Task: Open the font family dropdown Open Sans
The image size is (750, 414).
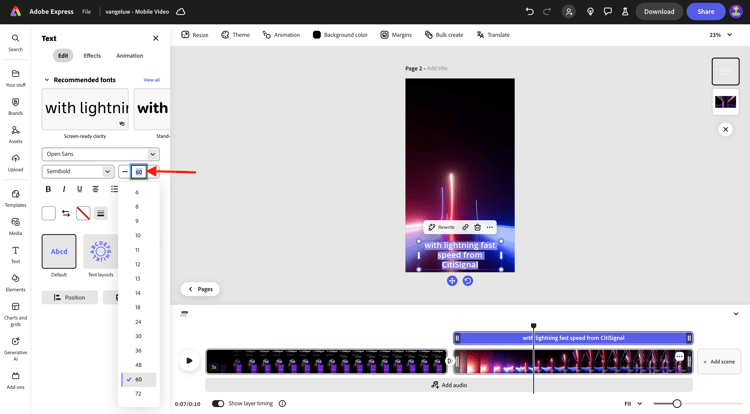Action: (100, 154)
